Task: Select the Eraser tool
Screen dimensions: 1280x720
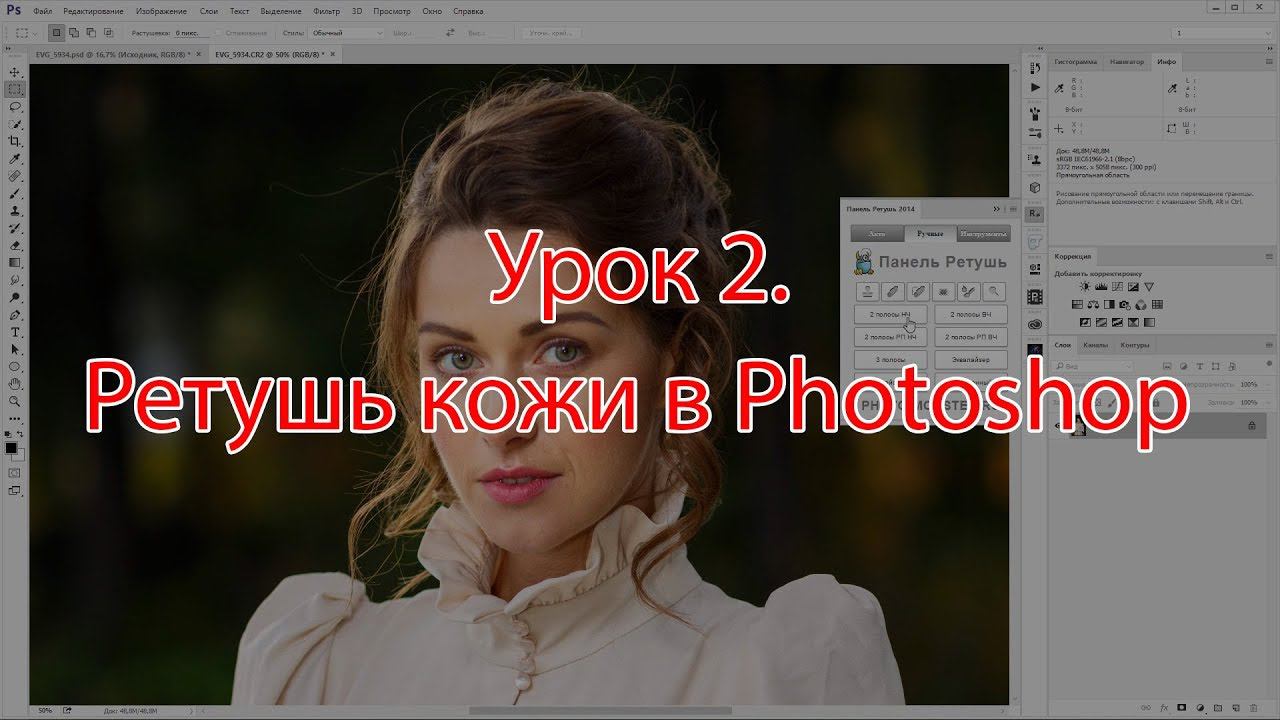Action: click(15, 245)
